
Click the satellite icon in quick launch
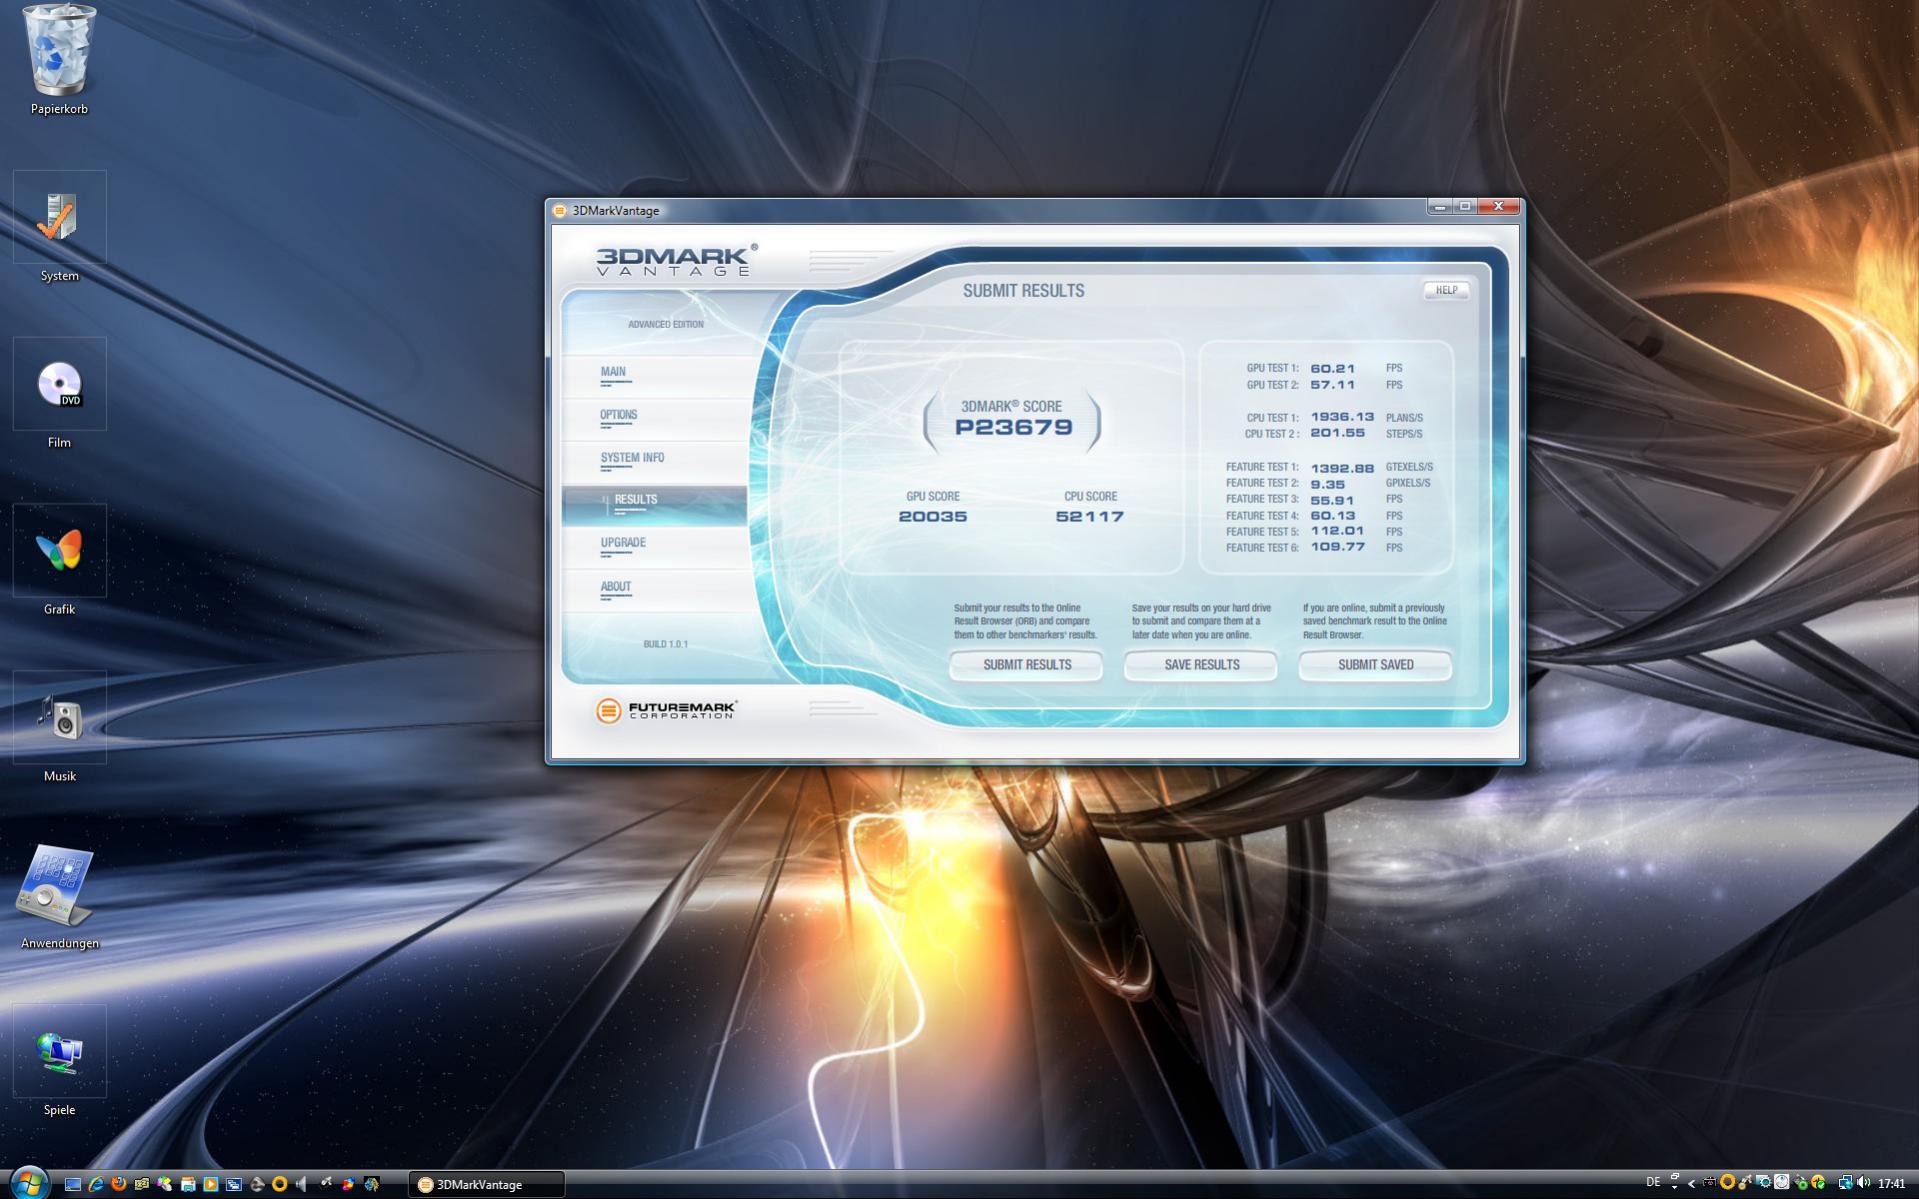point(325,1184)
